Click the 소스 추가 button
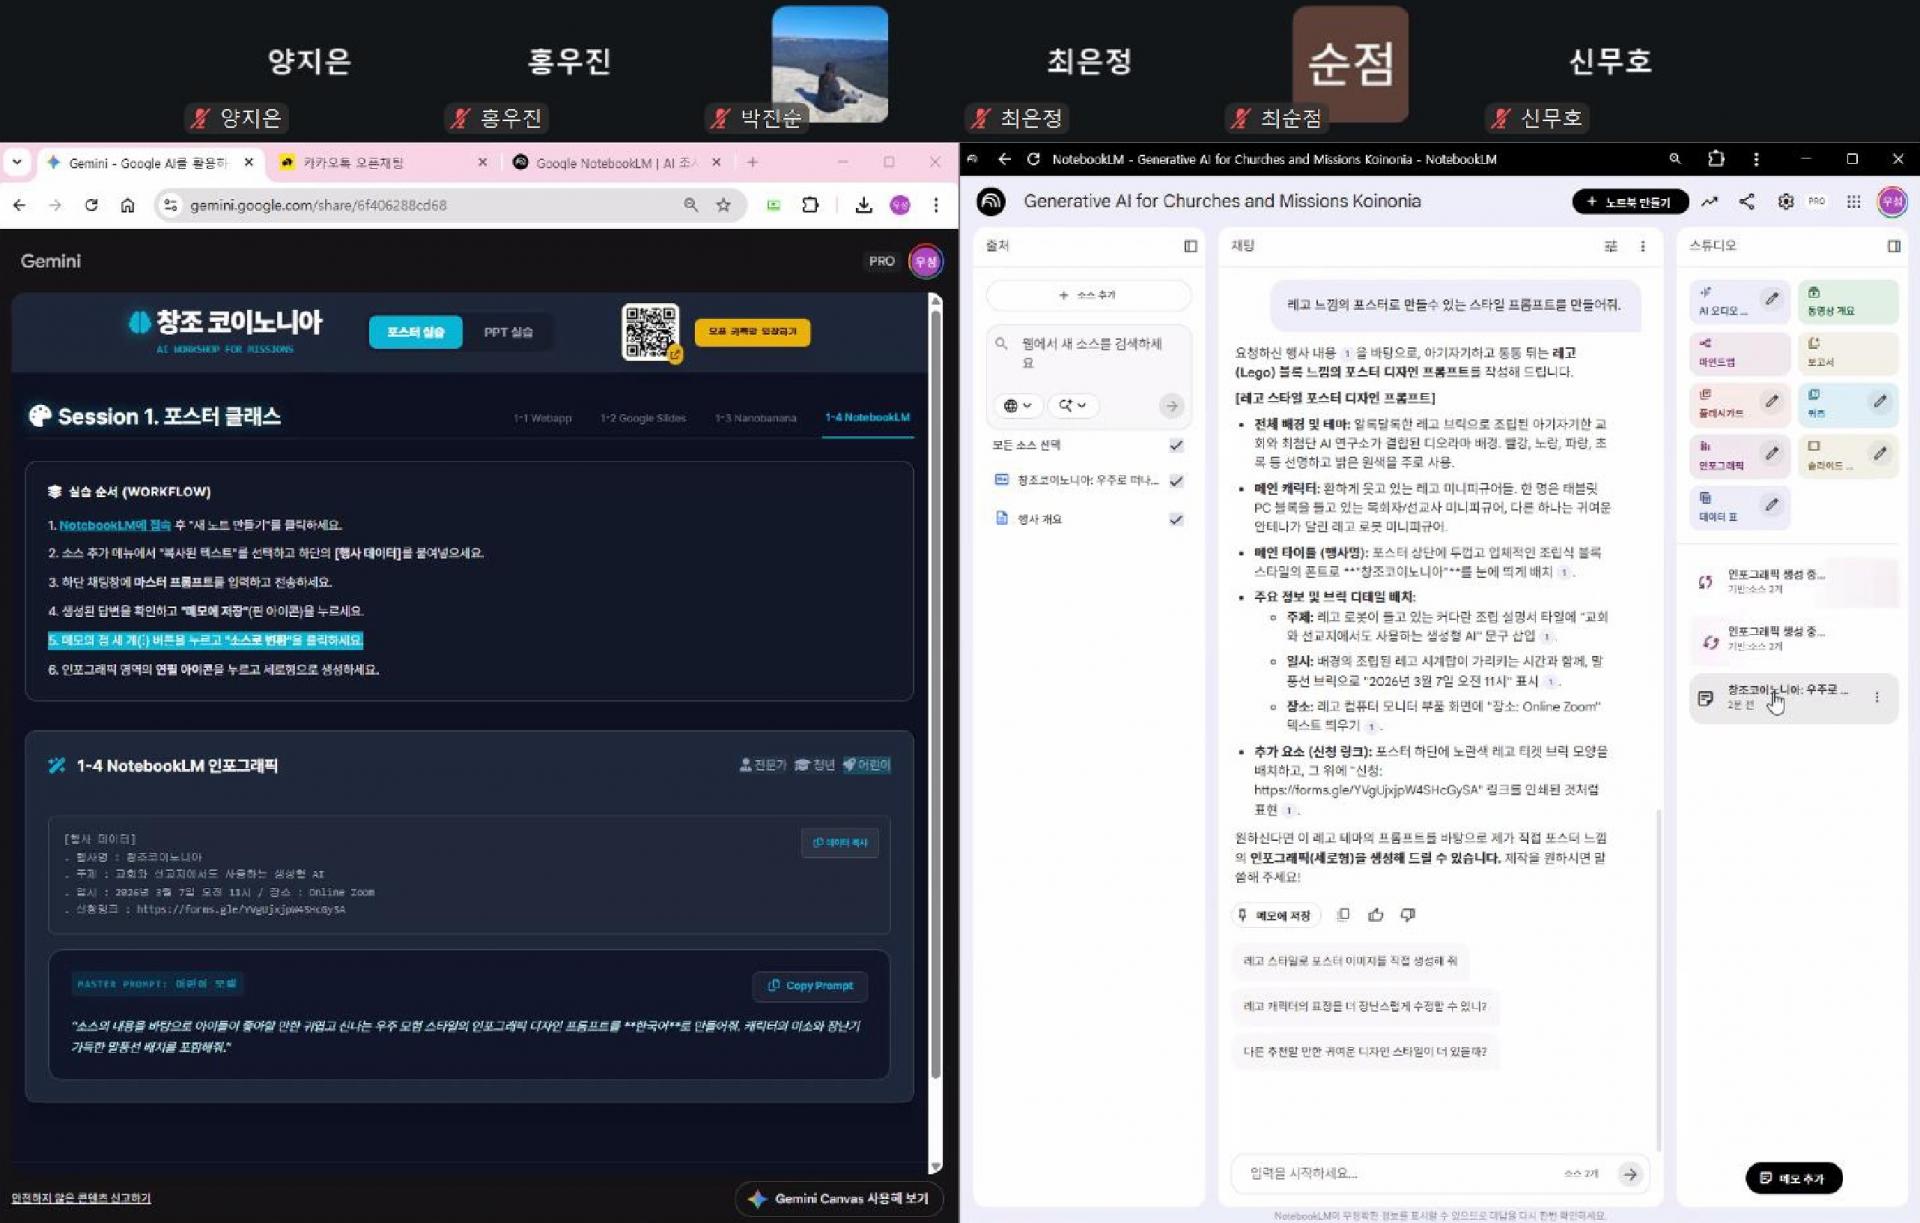Viewport: 1920px width, 1223px height. tap(1088, 295)
